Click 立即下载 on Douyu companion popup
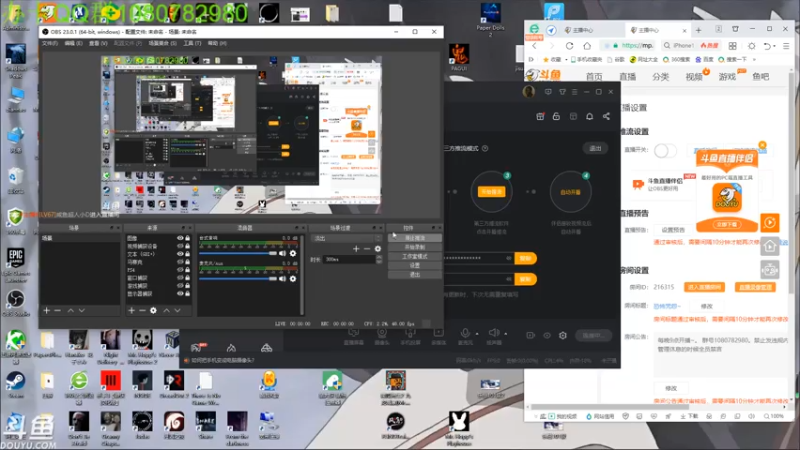Screen dimensions: 800x450 (727, 224)
